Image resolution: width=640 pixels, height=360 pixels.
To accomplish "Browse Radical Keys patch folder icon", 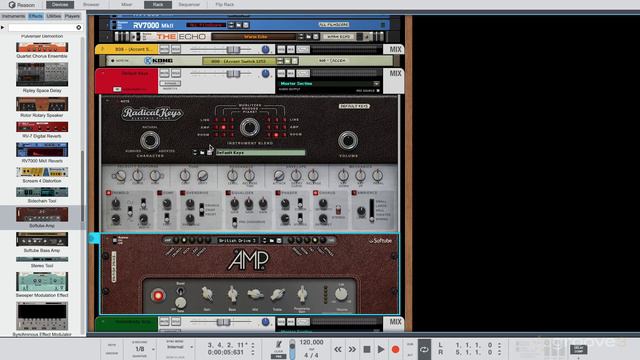I will [202, 152].
